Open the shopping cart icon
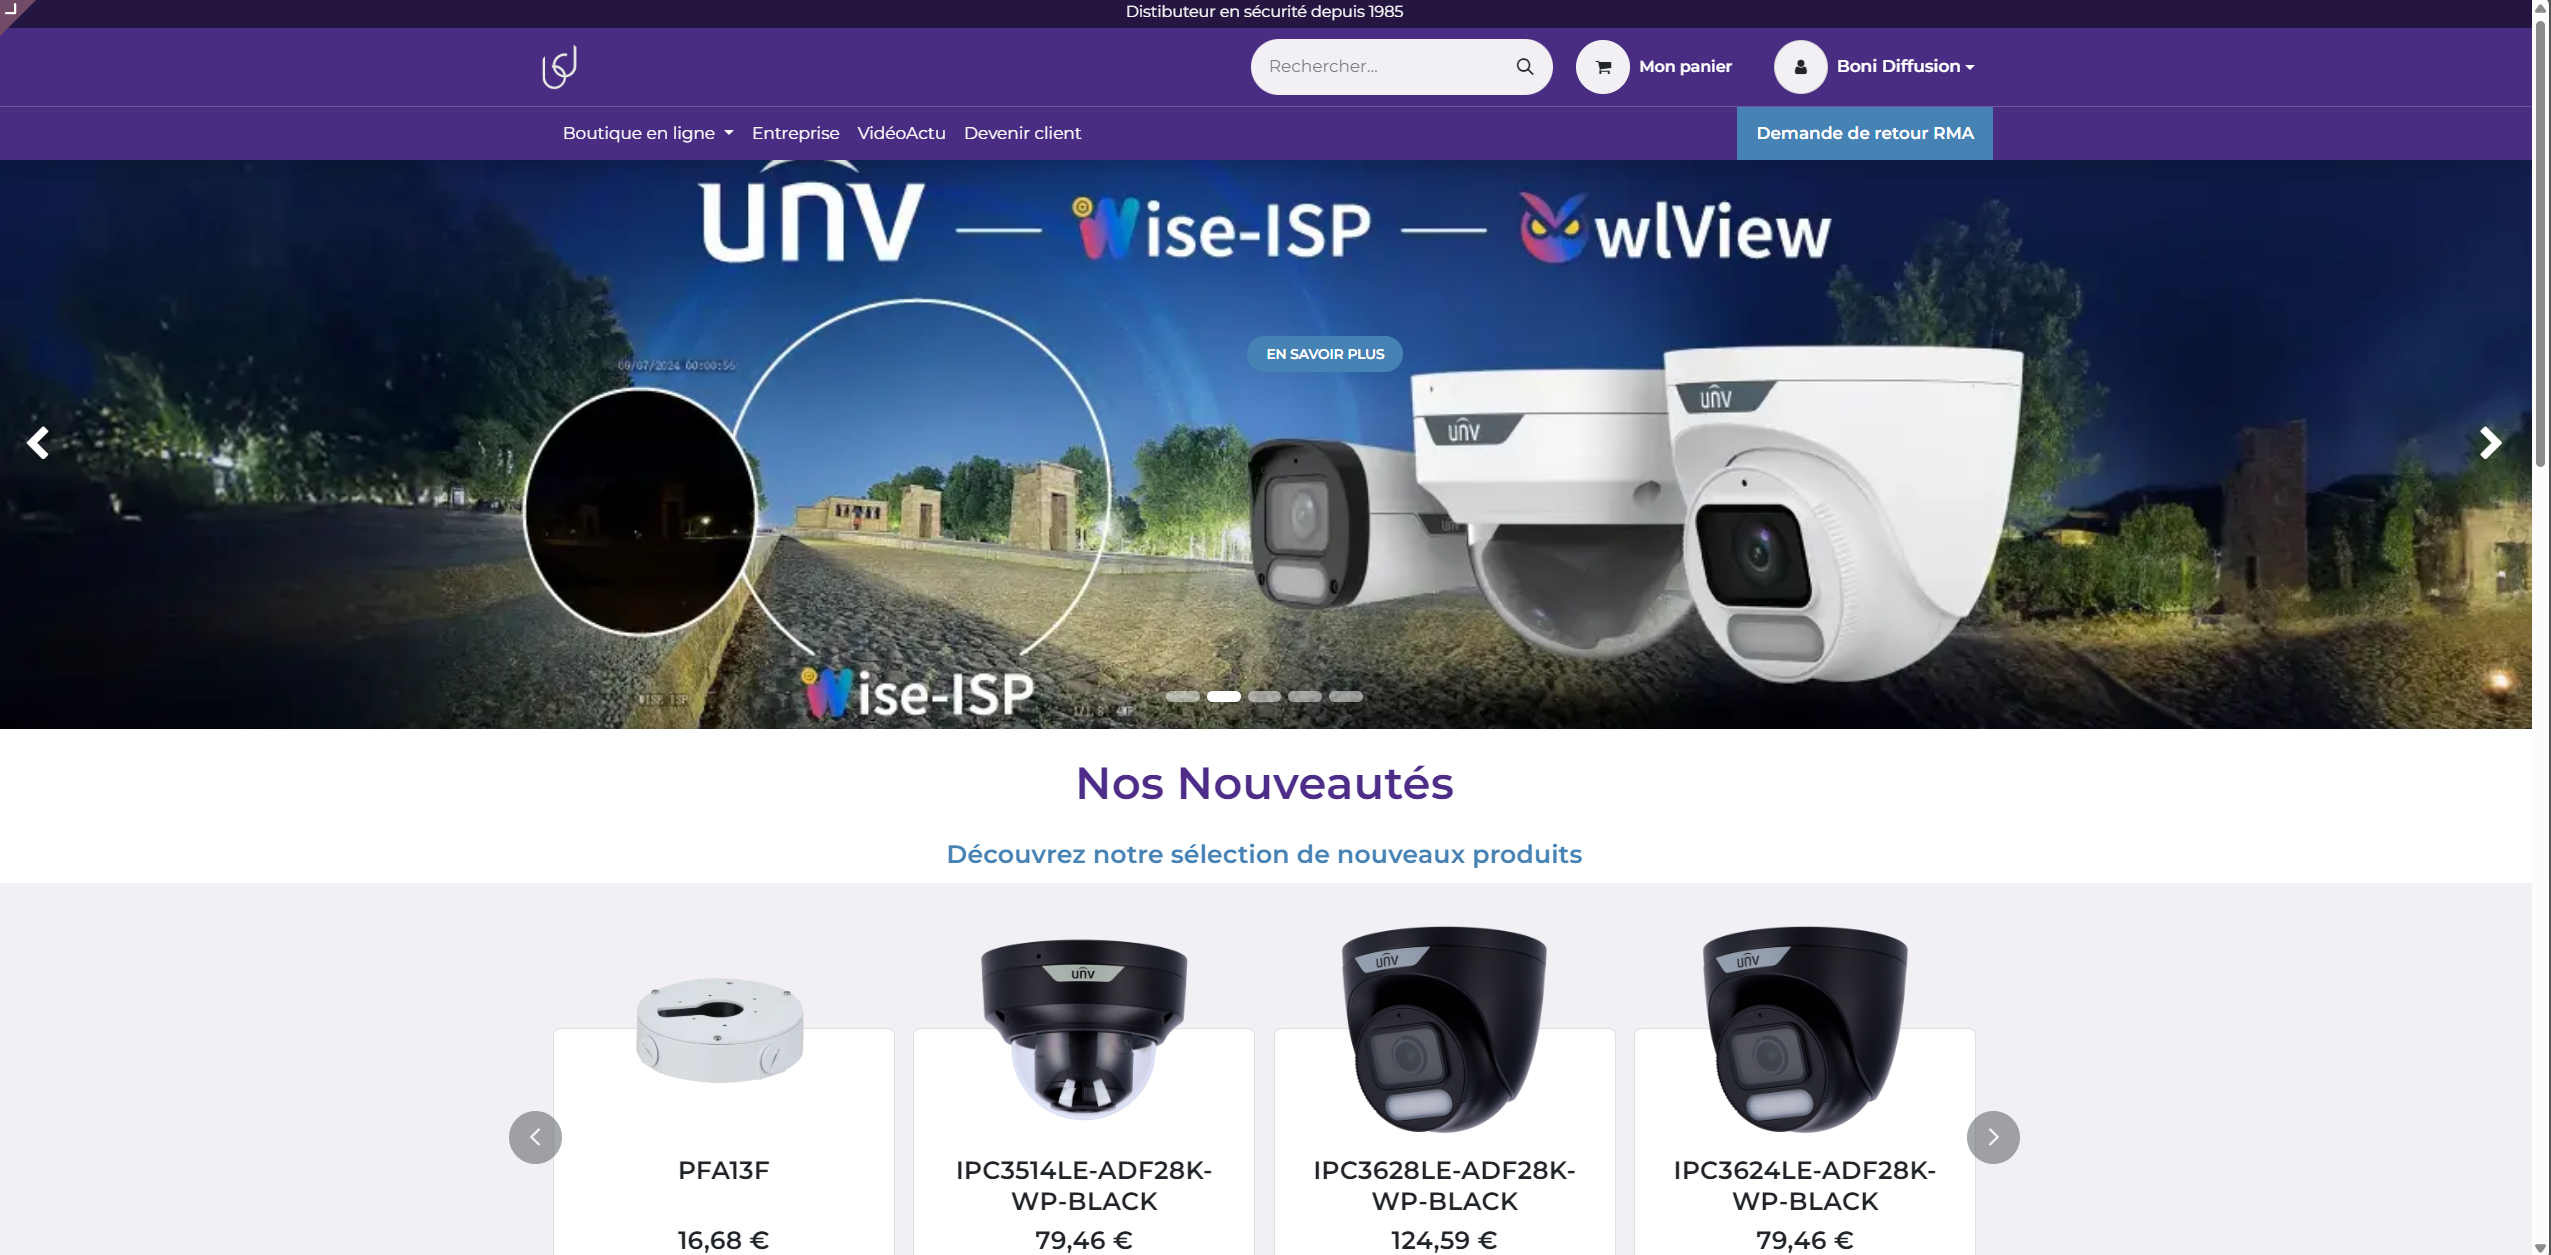 (1603, 67)
